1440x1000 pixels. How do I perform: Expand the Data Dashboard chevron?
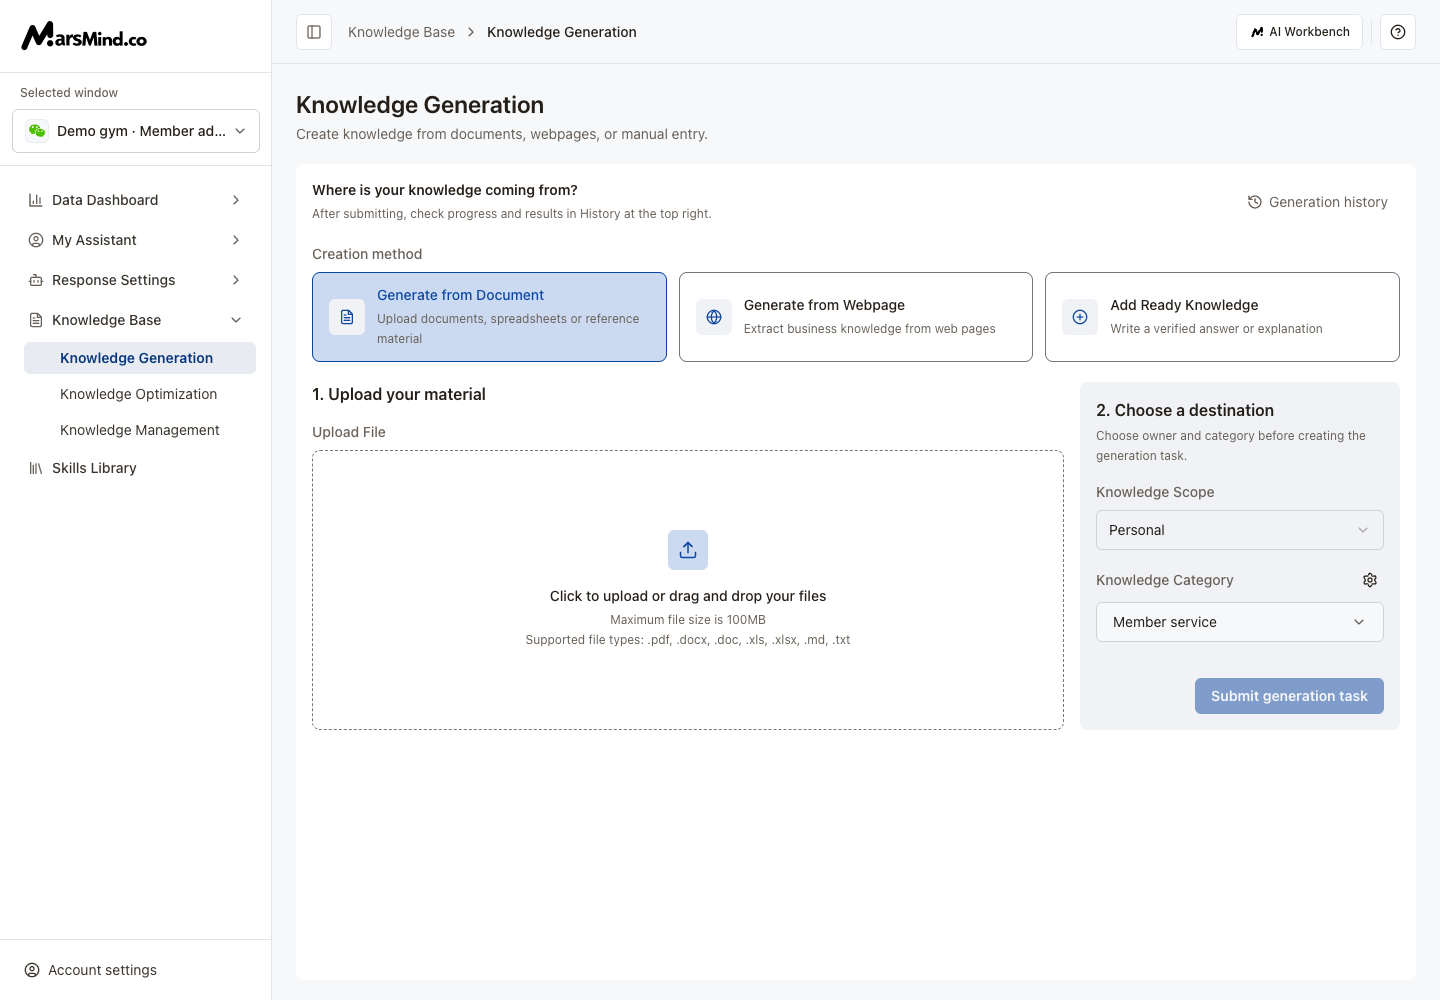pyautogui.click(x=236, y=200)
